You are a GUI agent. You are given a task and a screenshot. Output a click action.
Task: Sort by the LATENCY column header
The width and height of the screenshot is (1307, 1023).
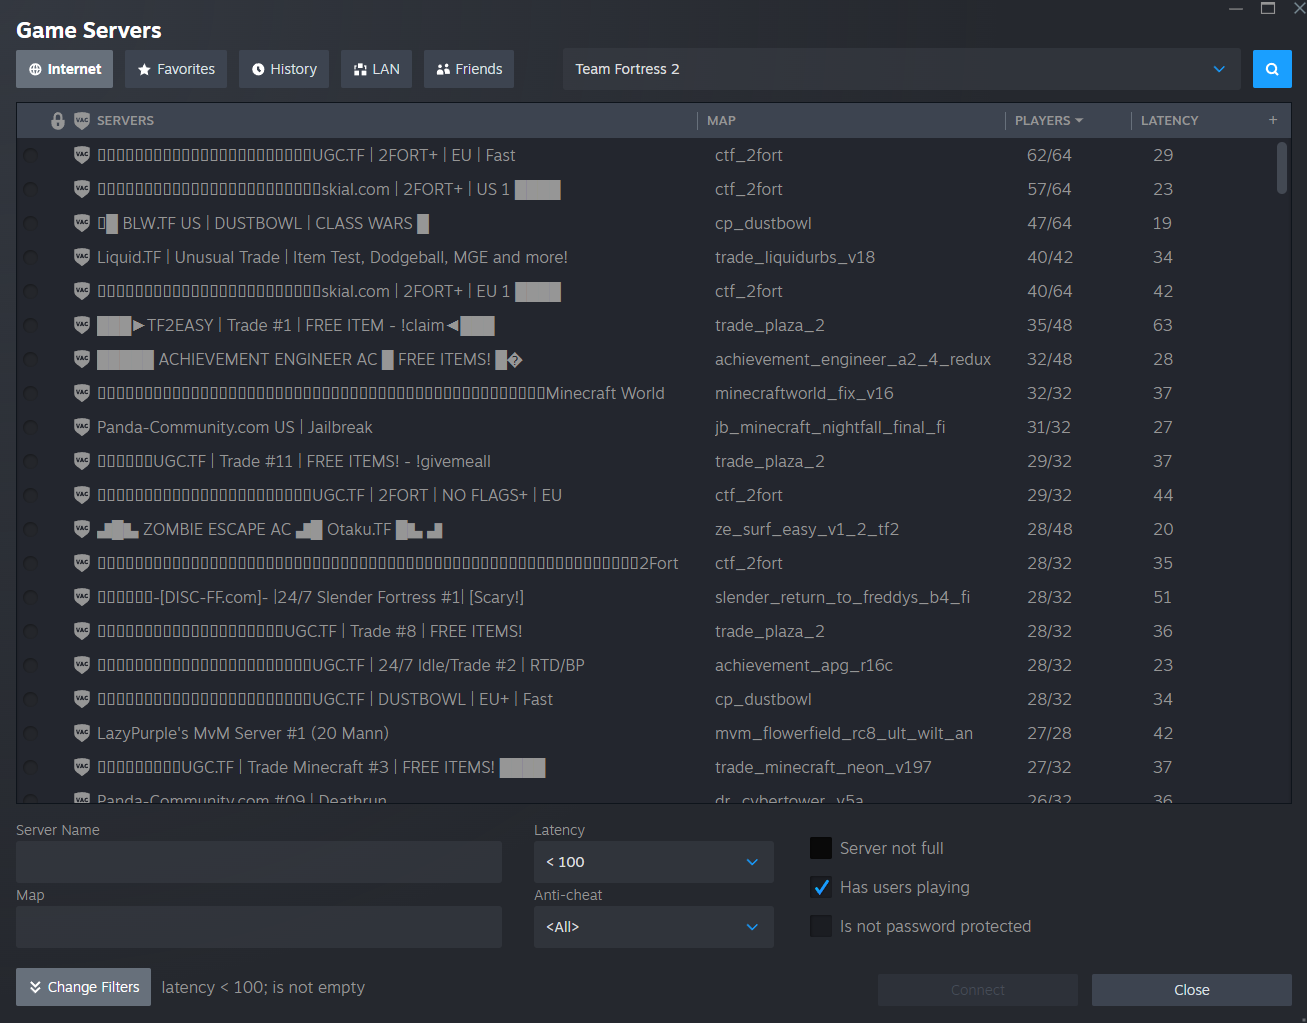coord(1169,120)
